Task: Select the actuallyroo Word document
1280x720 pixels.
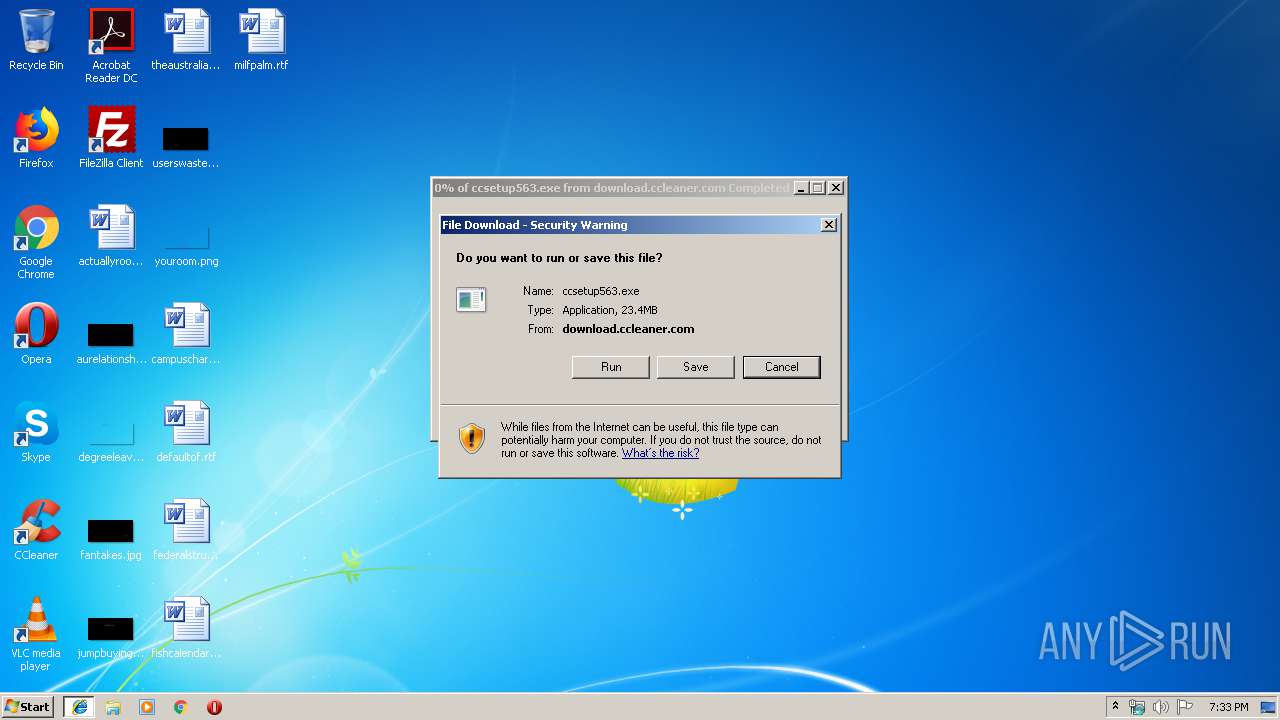Action: click(x=111, y=236)
